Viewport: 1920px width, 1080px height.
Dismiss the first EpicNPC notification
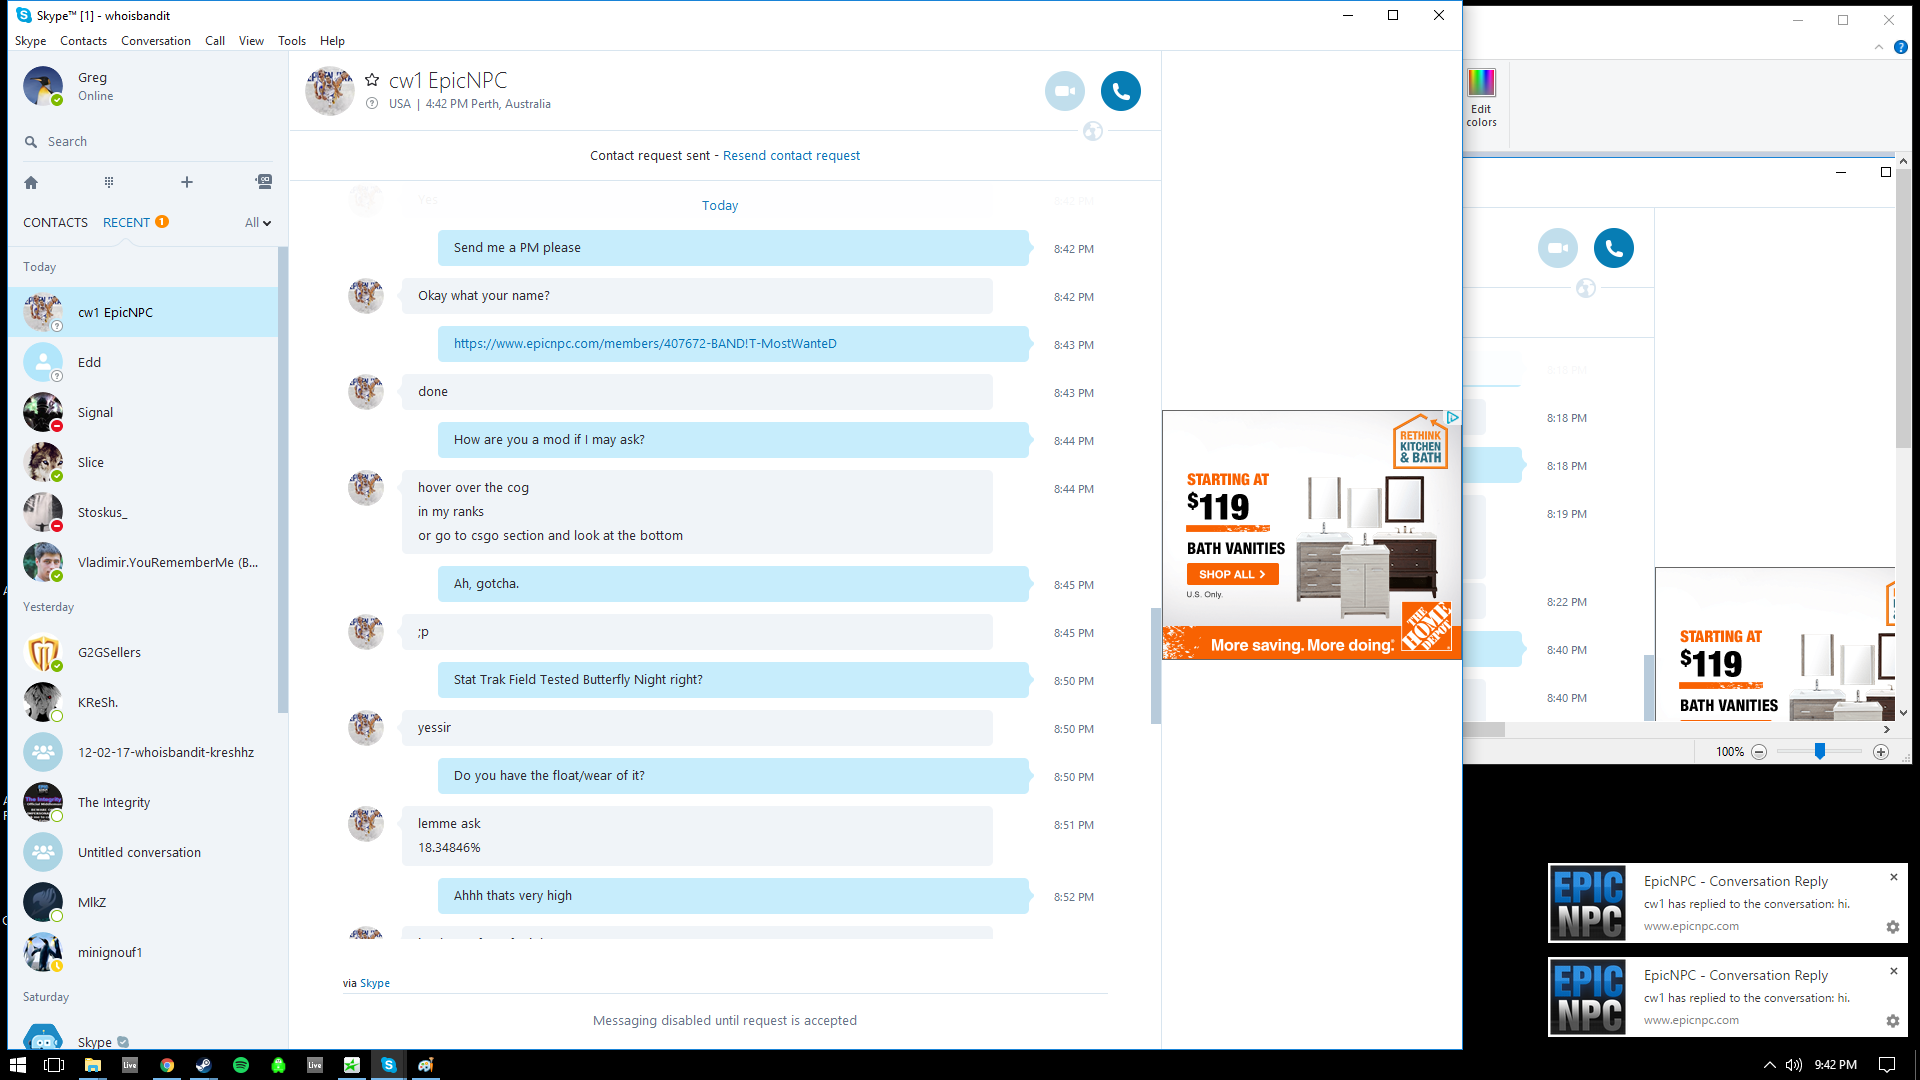(1893, 877)
